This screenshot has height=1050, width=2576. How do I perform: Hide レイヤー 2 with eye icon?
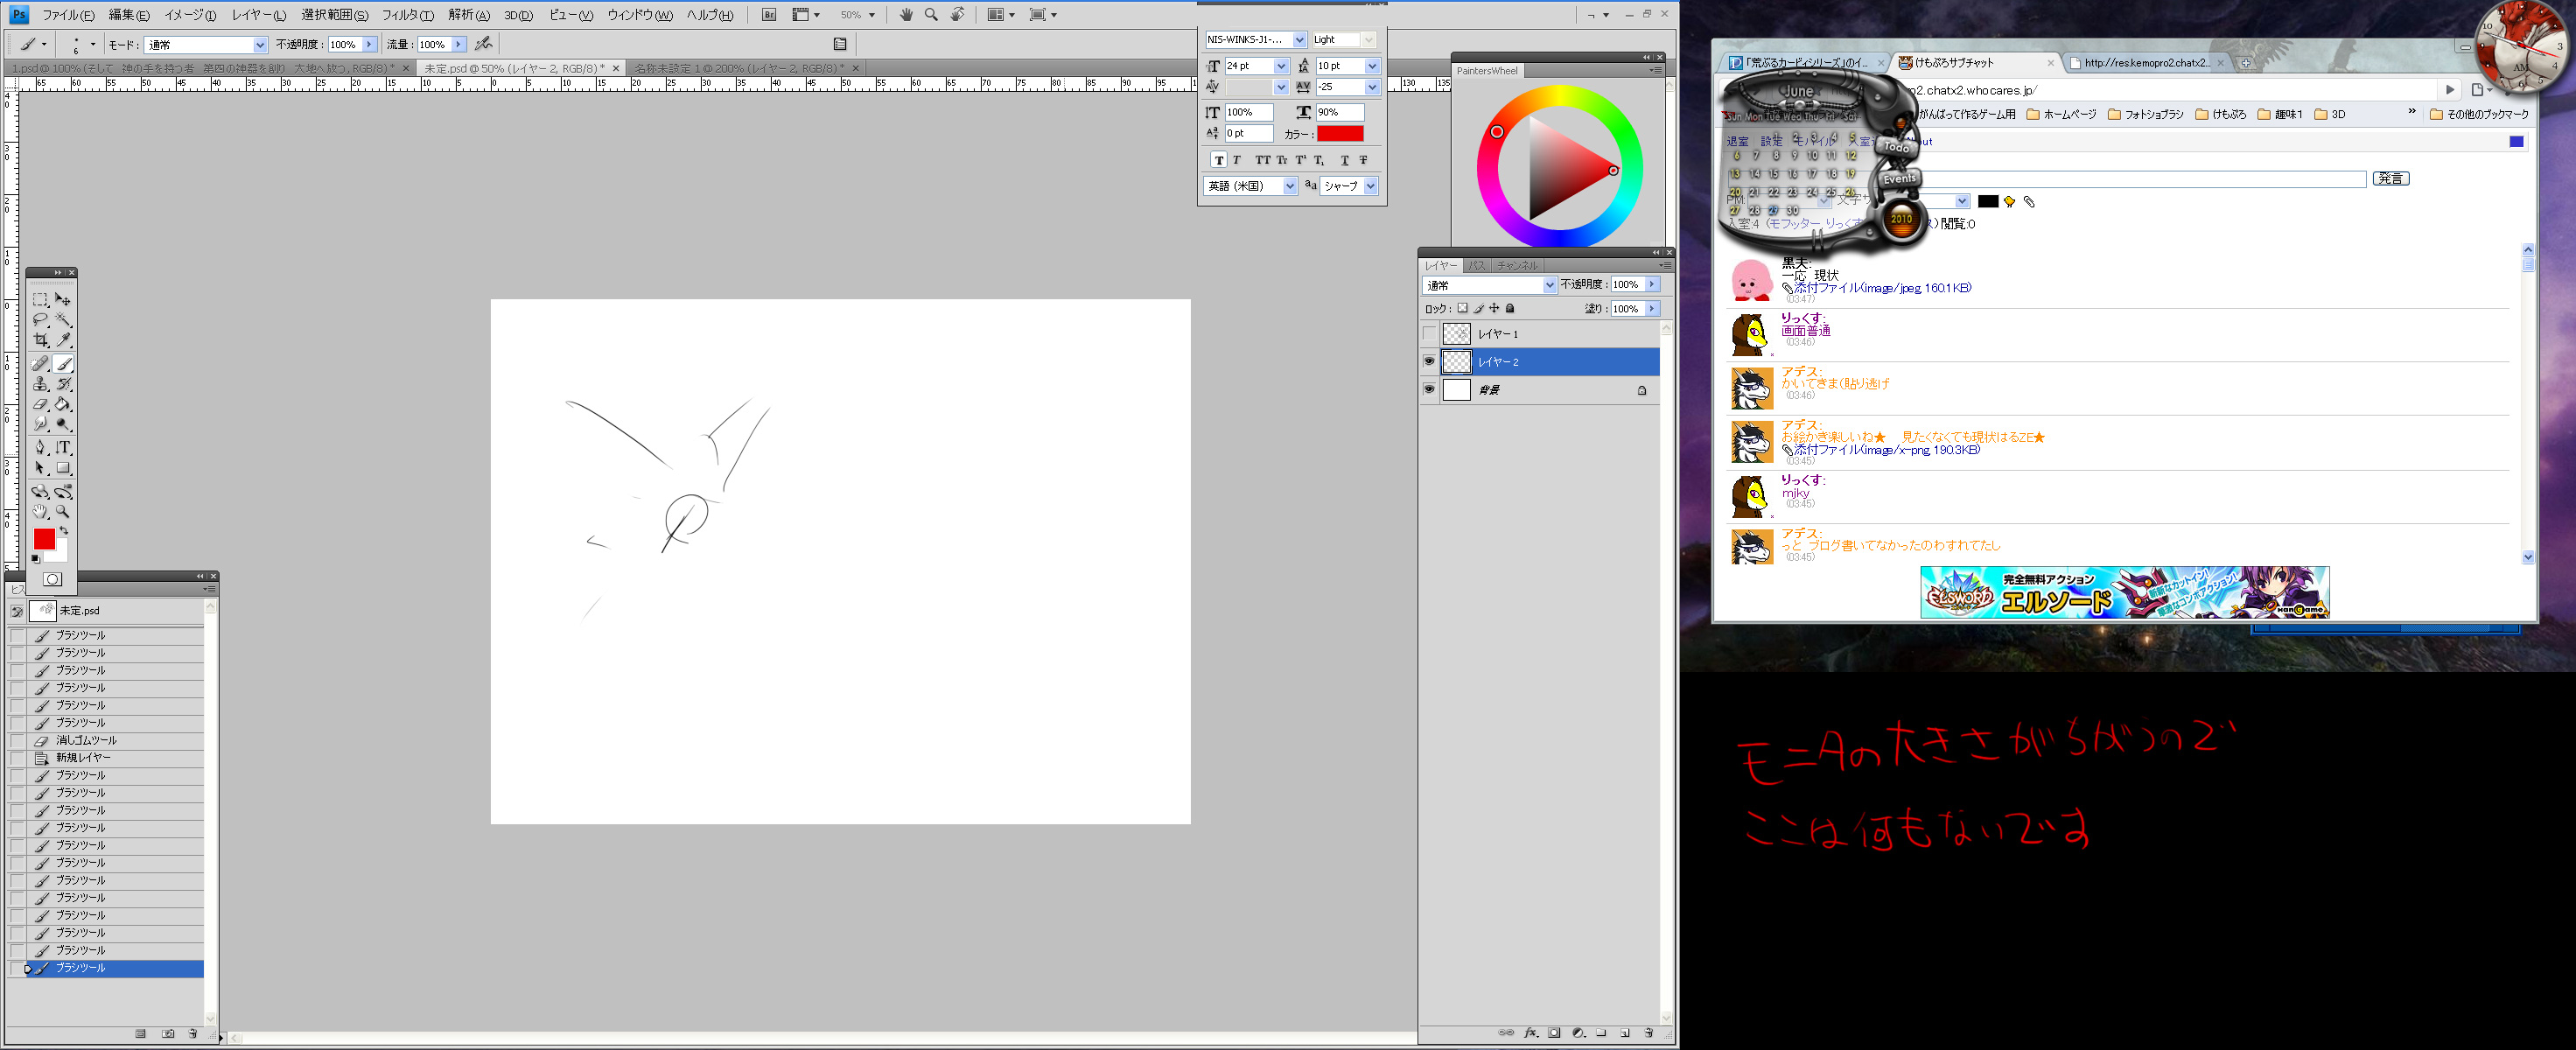(x=1429, y=362)
